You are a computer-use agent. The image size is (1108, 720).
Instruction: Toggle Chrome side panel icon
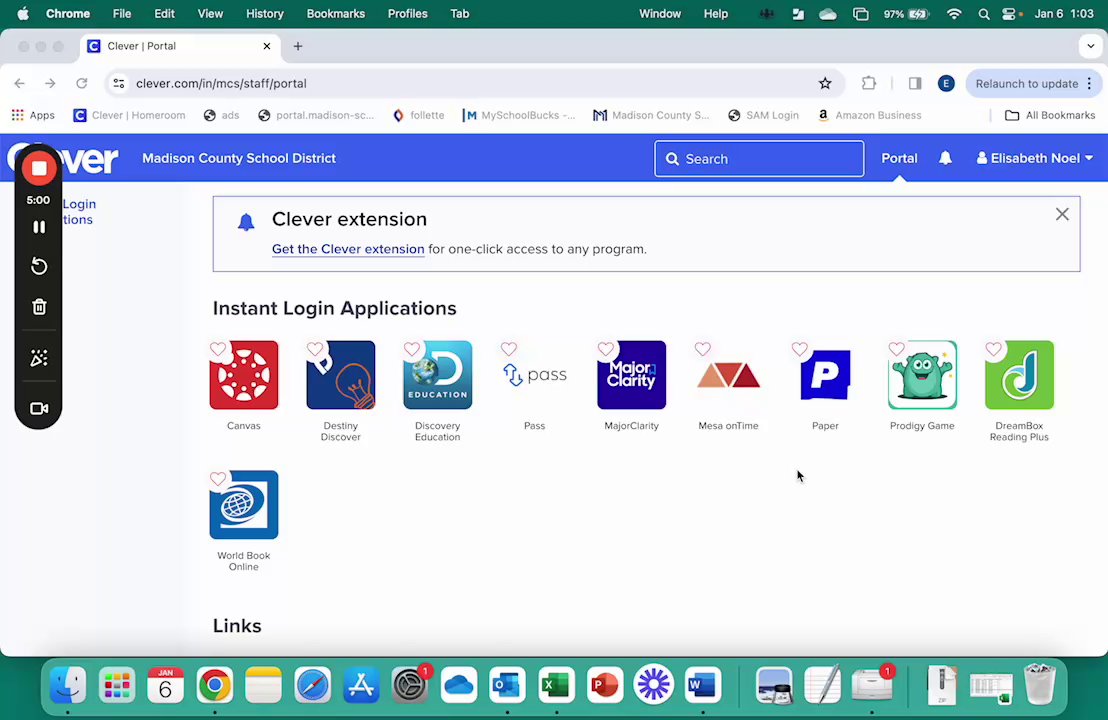[x=915, y=83]
